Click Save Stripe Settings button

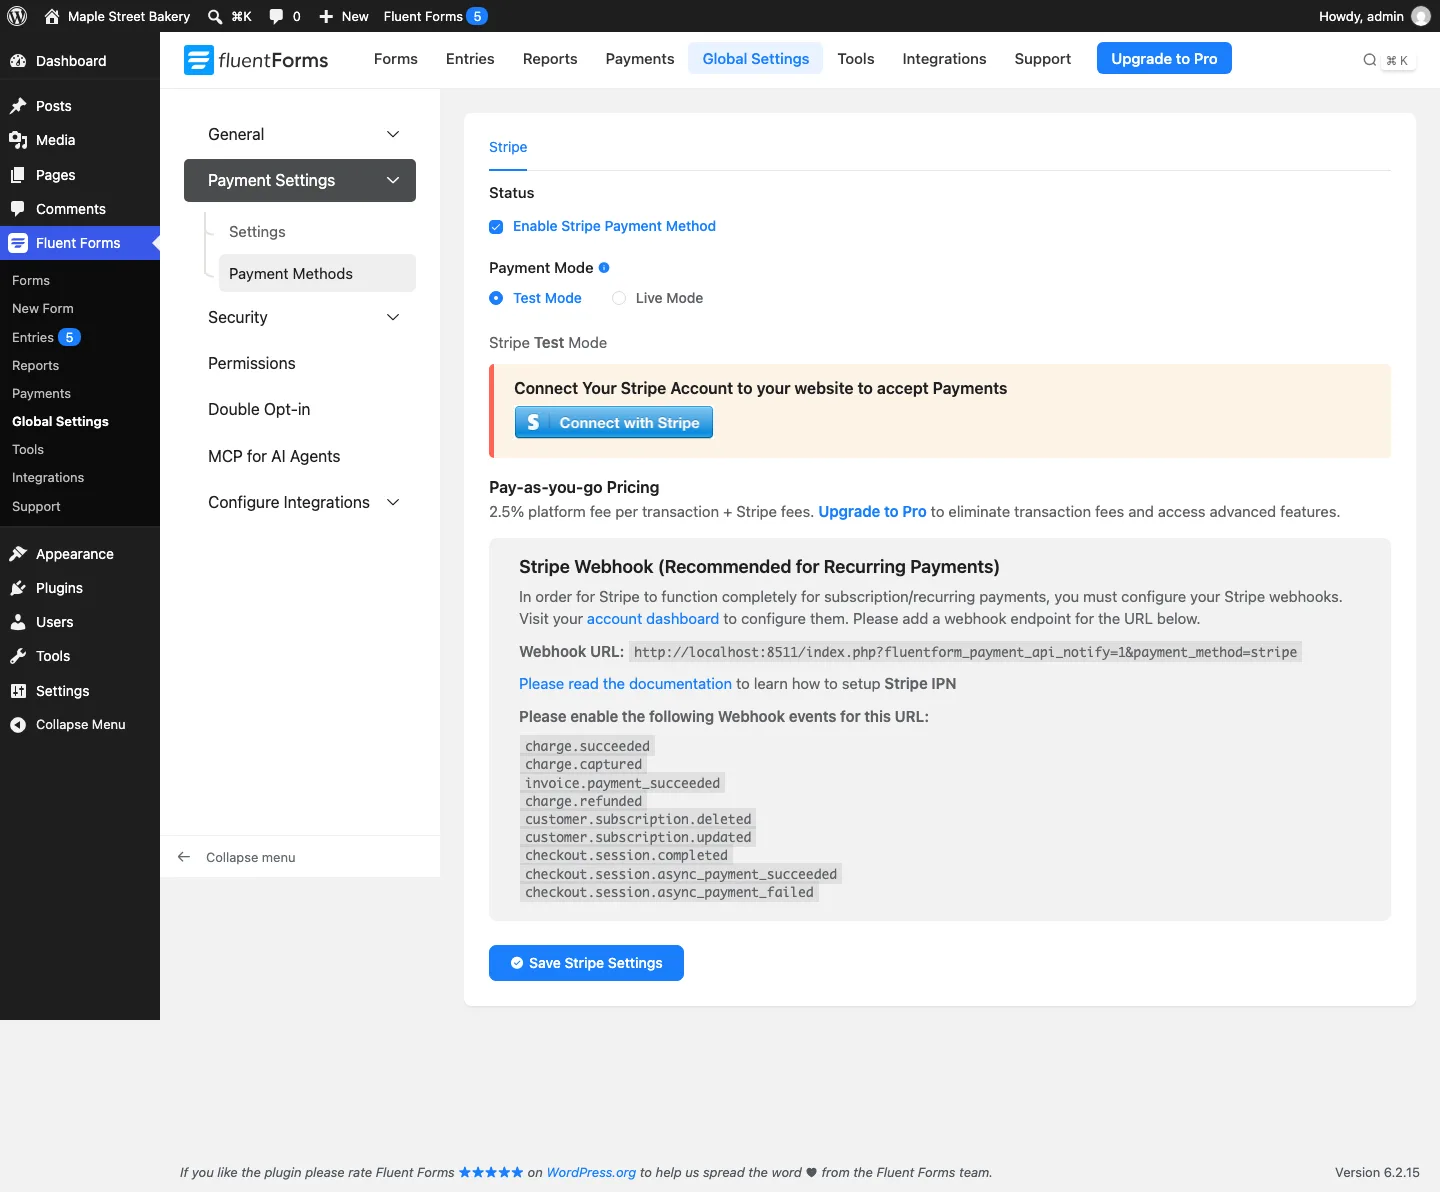(x=586, y=963)
